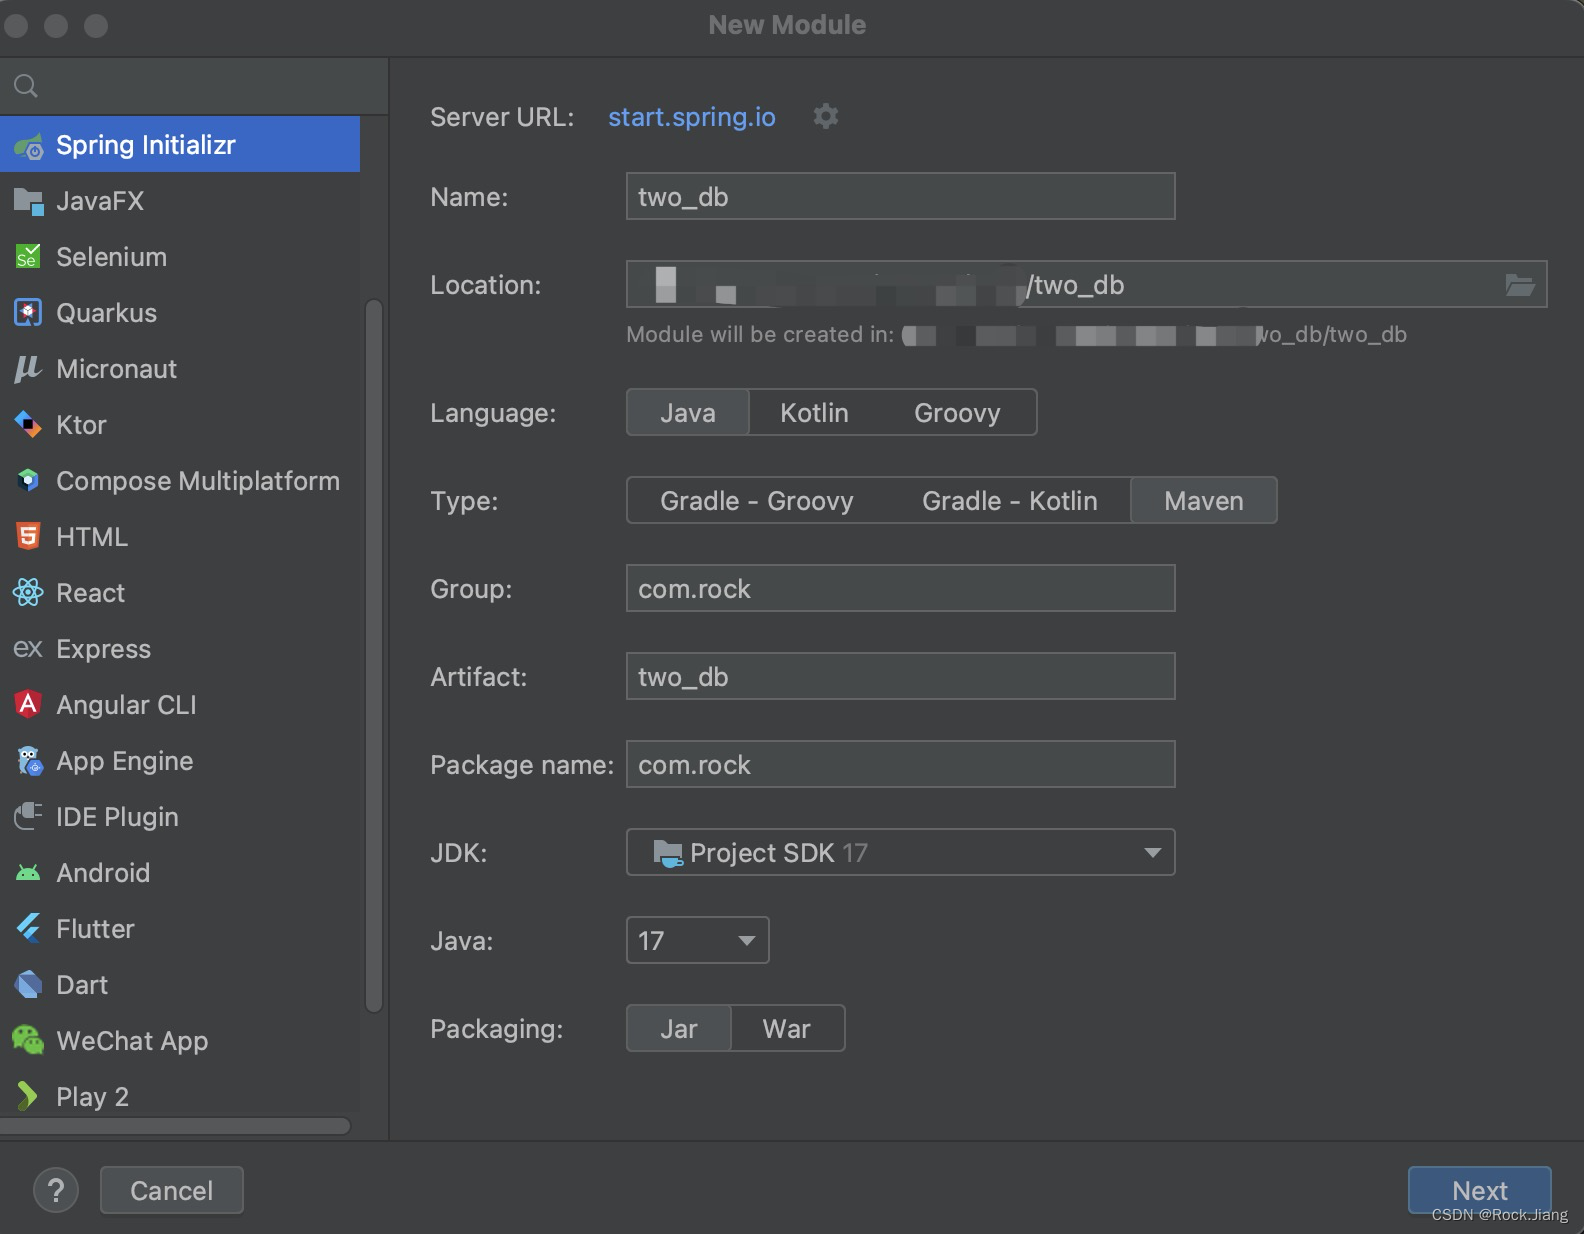Choose the JavaFX icon in the list

click(x=28, y=202)
